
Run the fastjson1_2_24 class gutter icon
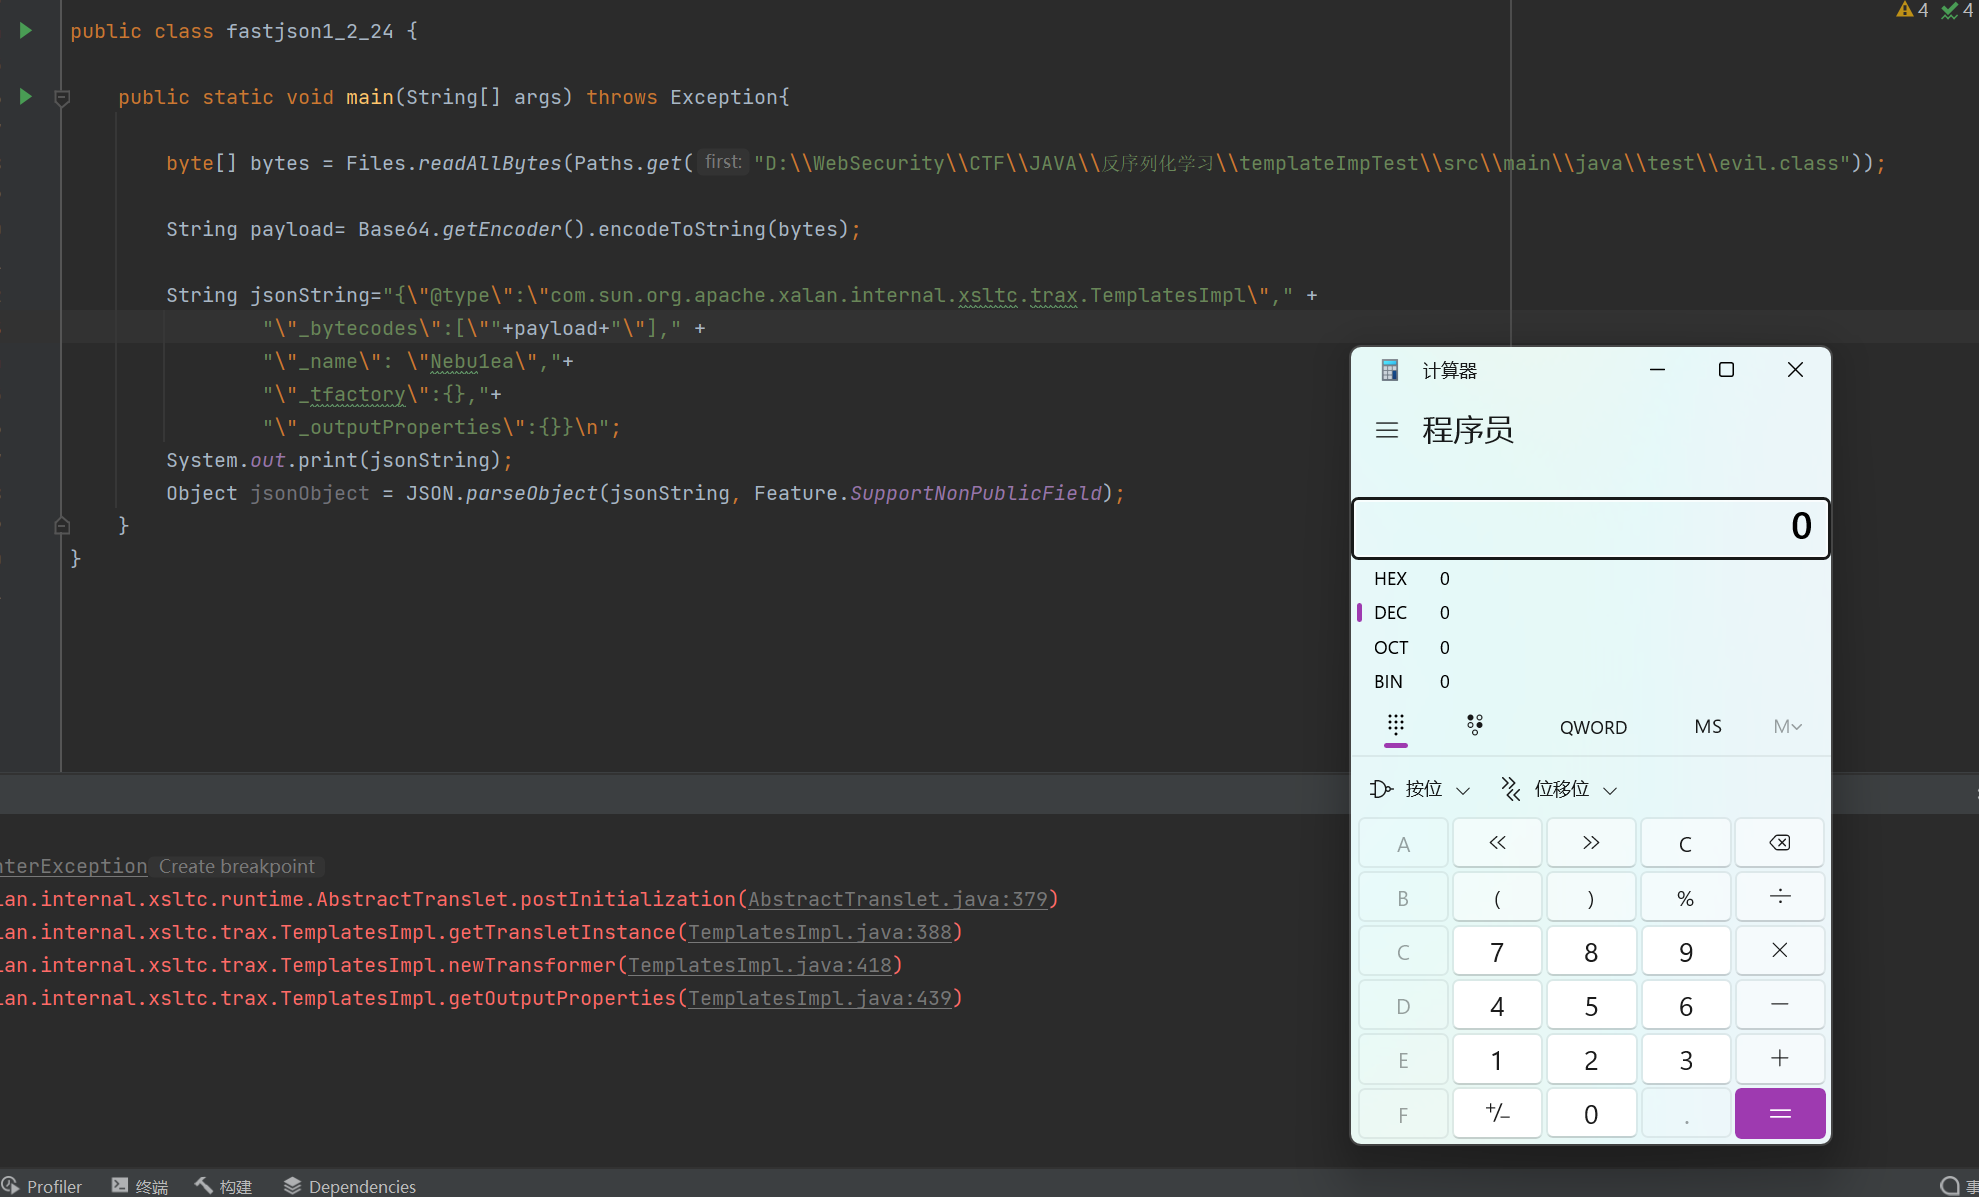[26, 31]
